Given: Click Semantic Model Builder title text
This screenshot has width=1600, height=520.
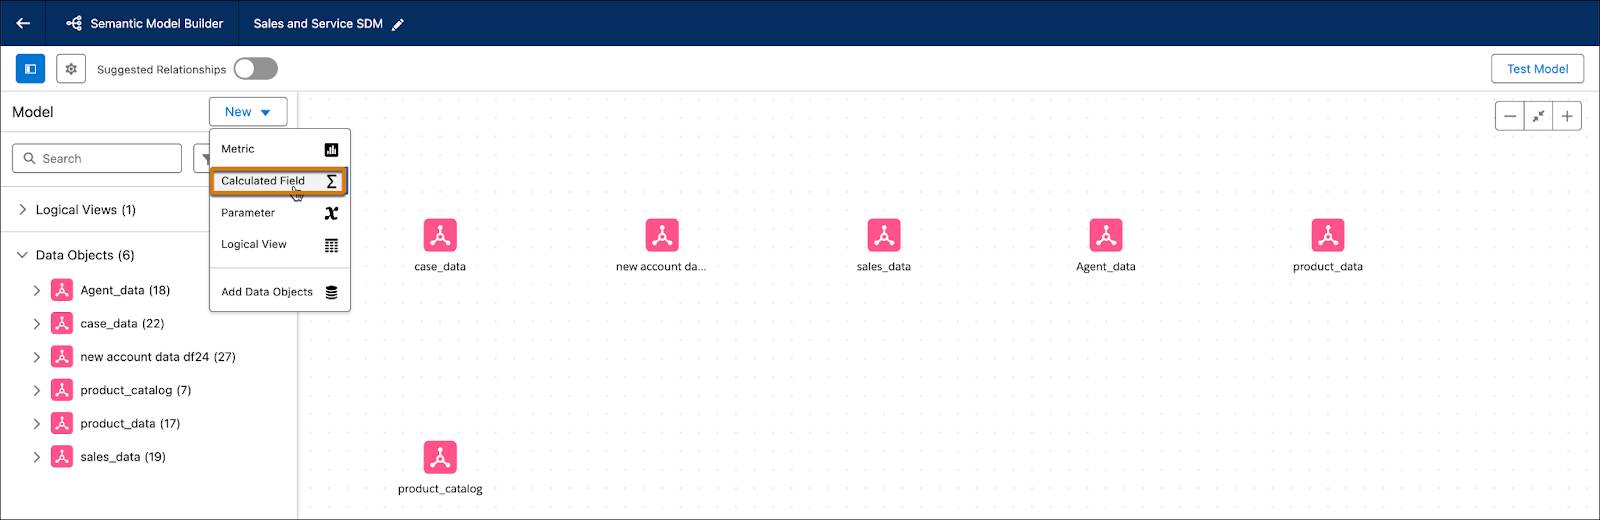Looking at the screenshot, I should click(x=157, y=23).
